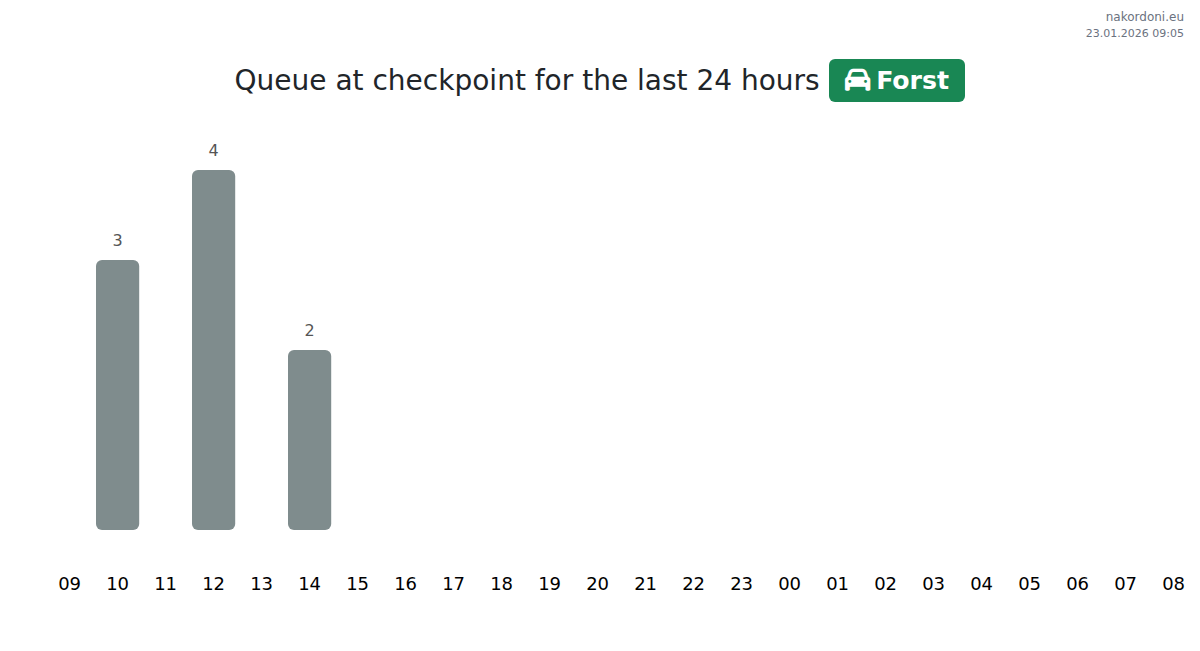Select the 18 hour axis label
This screenshot has width=1200, height=651.
click(x=501, y=584)
